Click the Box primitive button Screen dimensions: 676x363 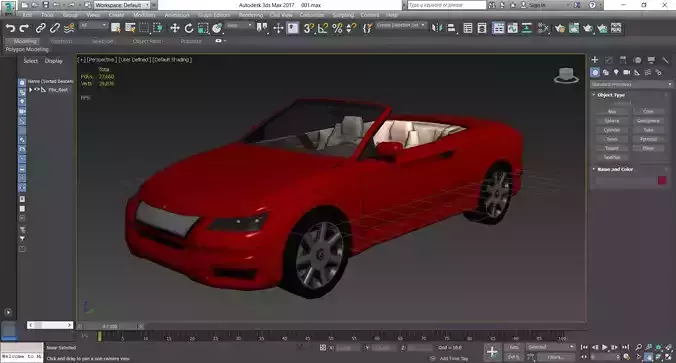[x=612, y=112]
